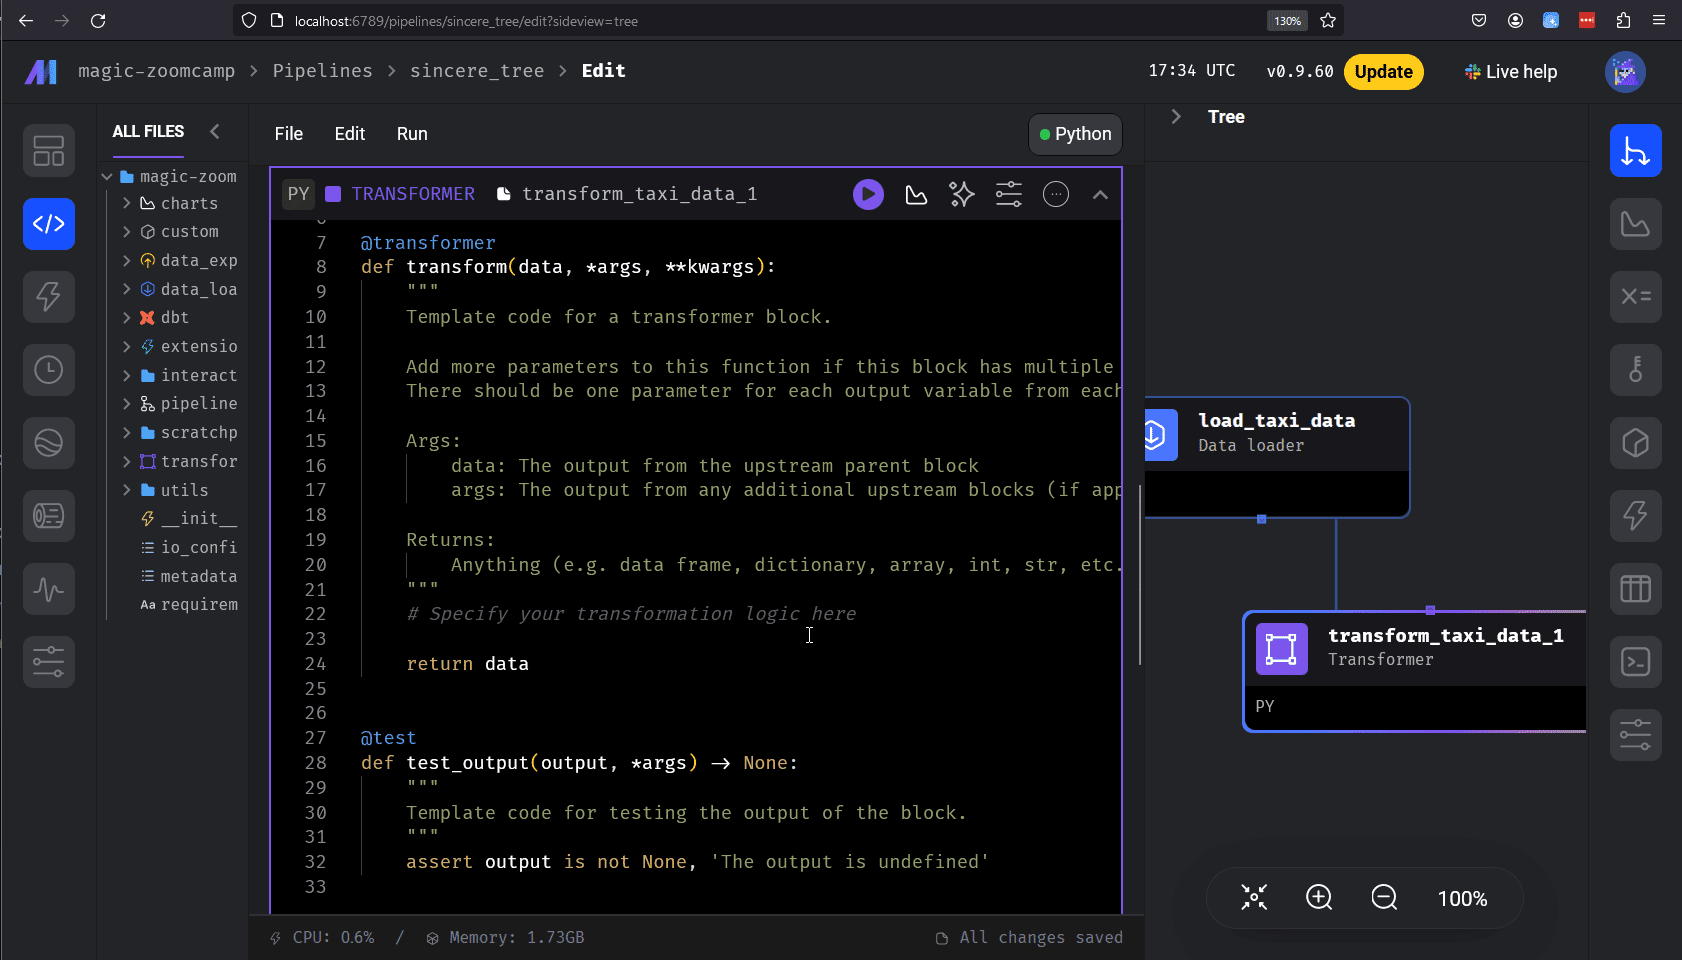Open the File menu

pos(288,134)
